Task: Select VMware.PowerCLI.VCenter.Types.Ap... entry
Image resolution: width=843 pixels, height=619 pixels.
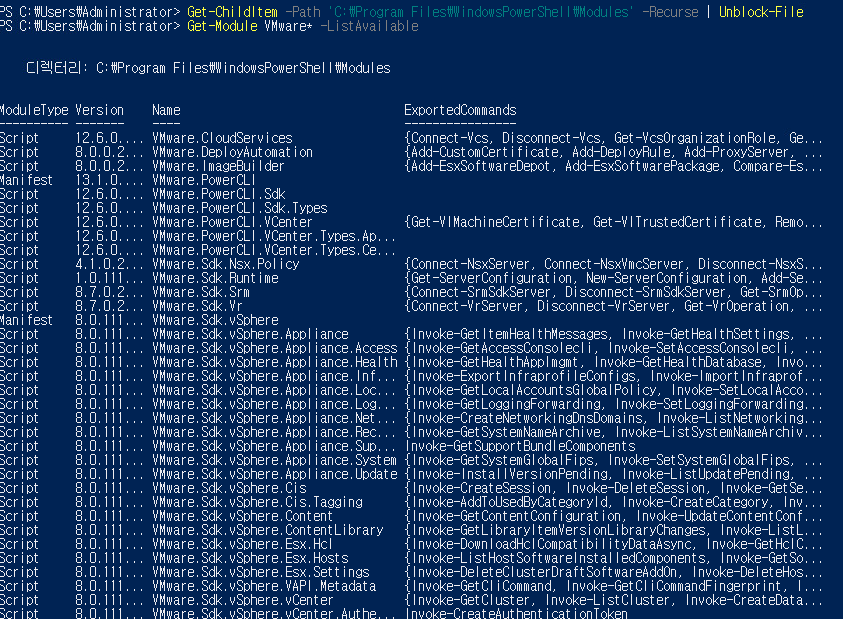Action: click(274, 236)
